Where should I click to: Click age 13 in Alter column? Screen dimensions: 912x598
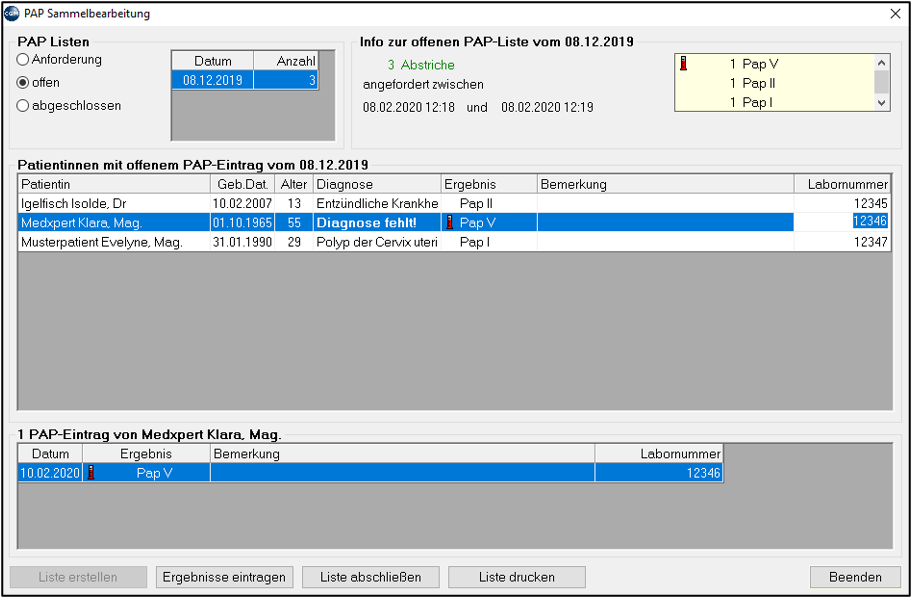pos(294,204)
